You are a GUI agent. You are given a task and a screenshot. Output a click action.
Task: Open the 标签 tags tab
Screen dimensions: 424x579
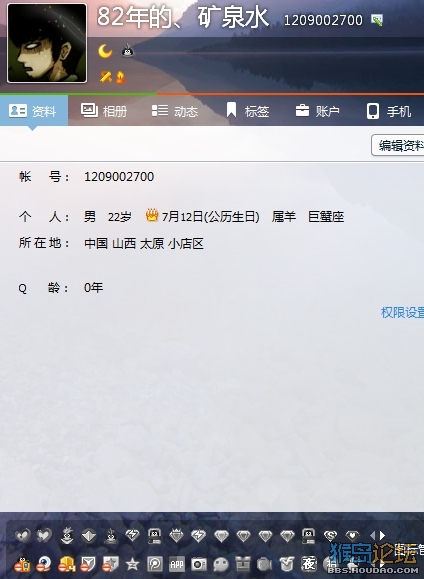[247, 111]
